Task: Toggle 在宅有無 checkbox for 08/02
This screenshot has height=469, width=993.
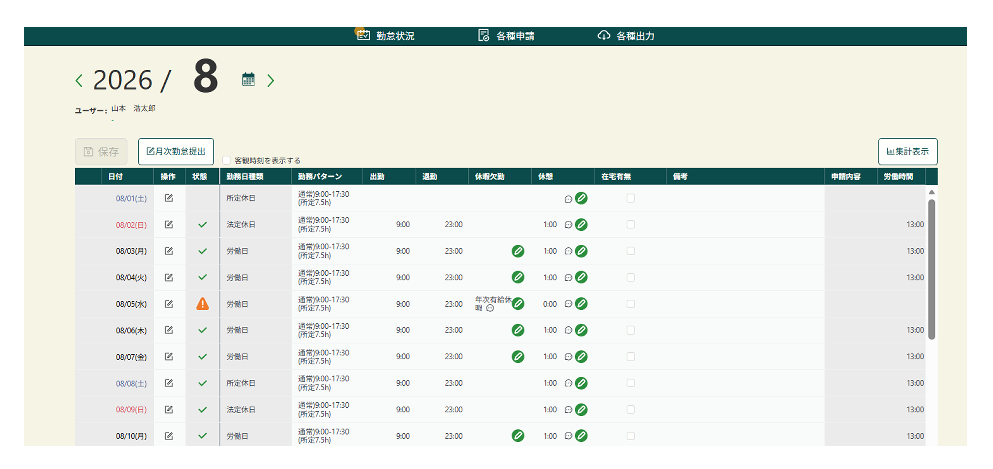Action: pos(631,224)
